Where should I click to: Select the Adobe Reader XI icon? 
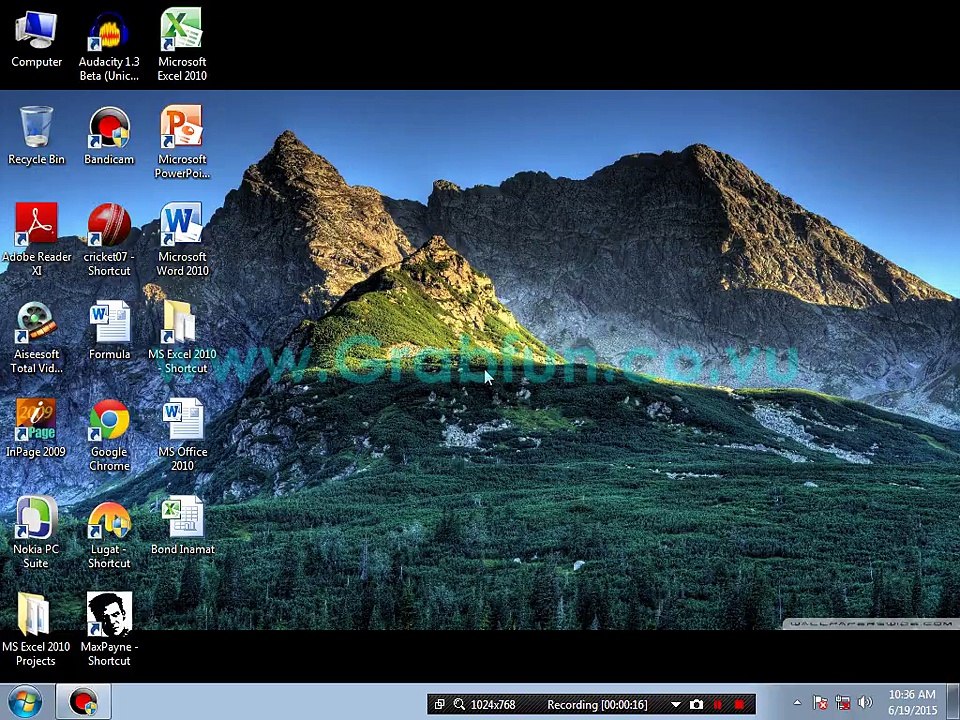click(36, 239)
